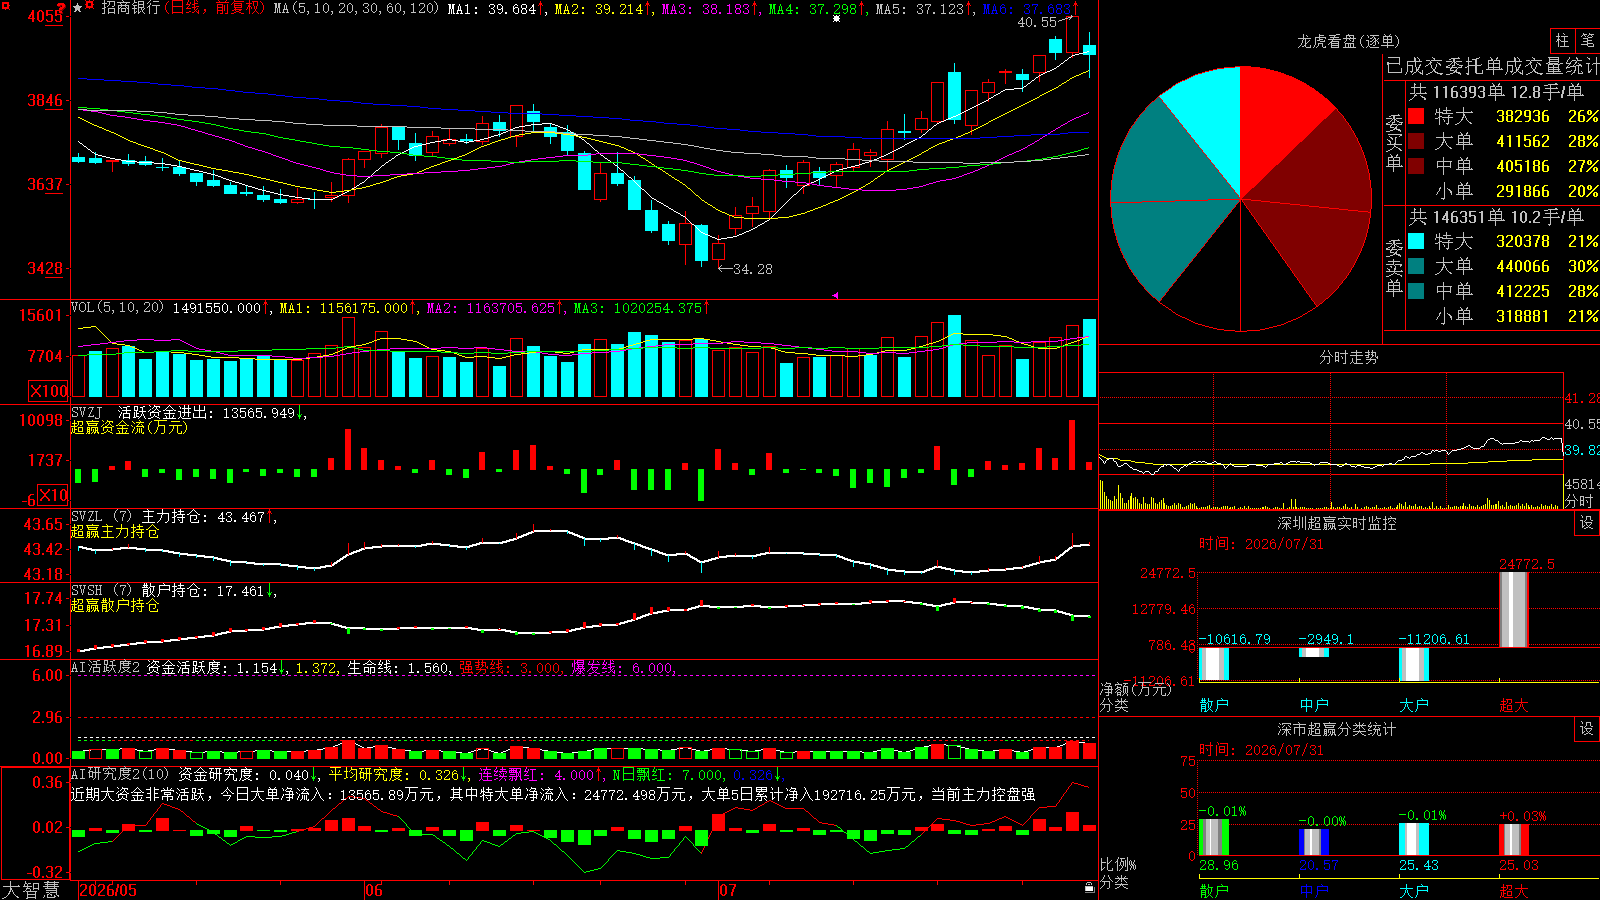1600x900 pixels.
Task: Click the bright red 特大 buy-order swatch
Action: coord(1416,116)
